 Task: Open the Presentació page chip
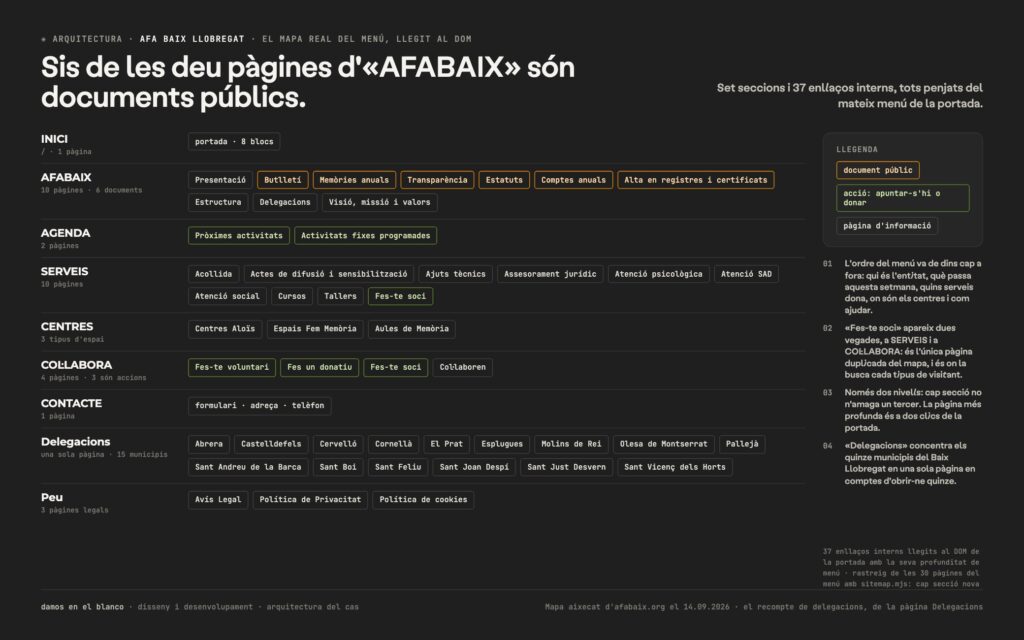[x=220, y=180]
